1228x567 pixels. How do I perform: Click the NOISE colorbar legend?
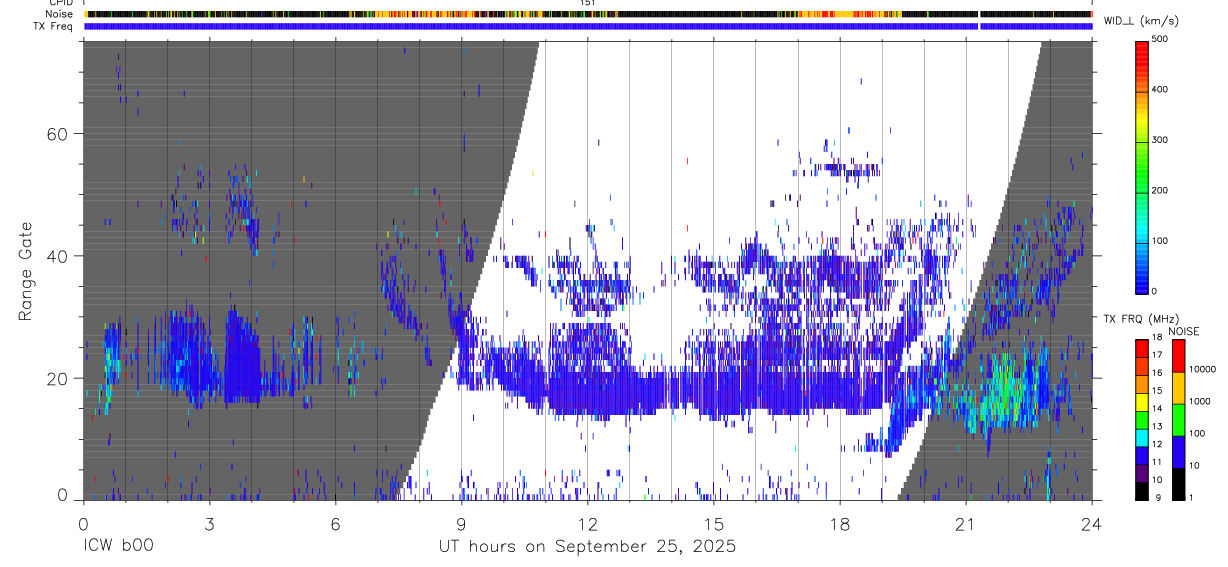click(1179, 418)
